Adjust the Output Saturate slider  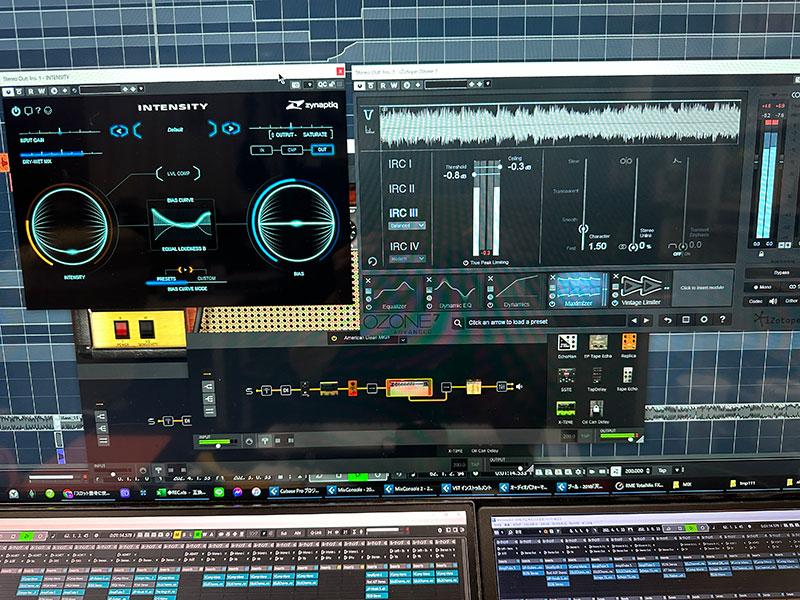tap(291, 127)
